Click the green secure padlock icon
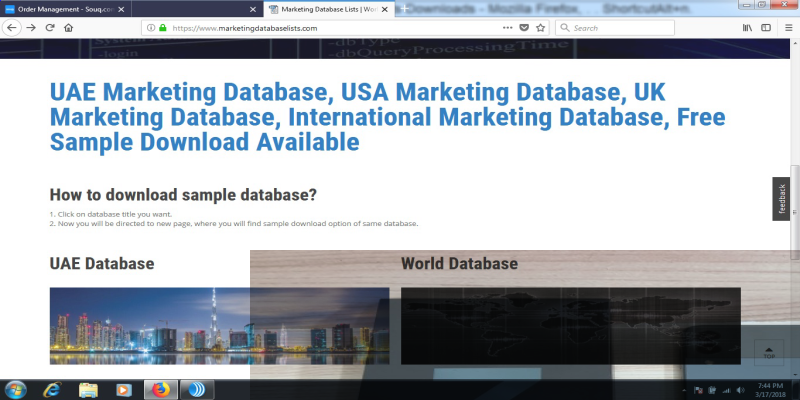The height and width of the screenshot is (400, 800). coord(163,28)
